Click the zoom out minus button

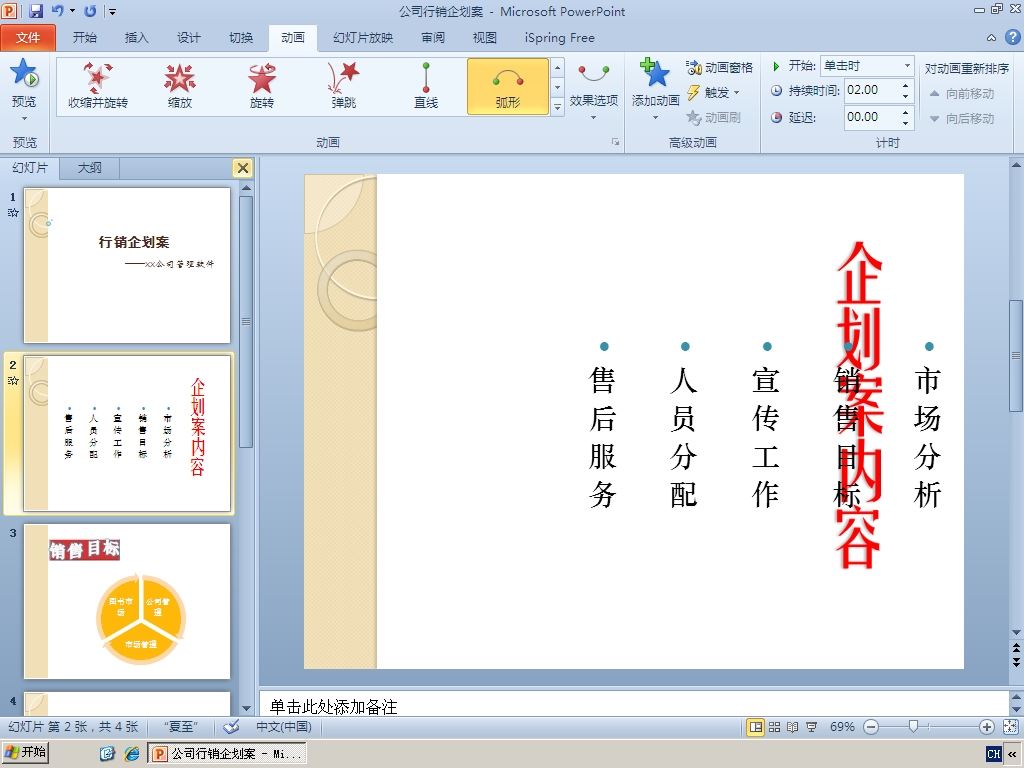tap(871, 727)
